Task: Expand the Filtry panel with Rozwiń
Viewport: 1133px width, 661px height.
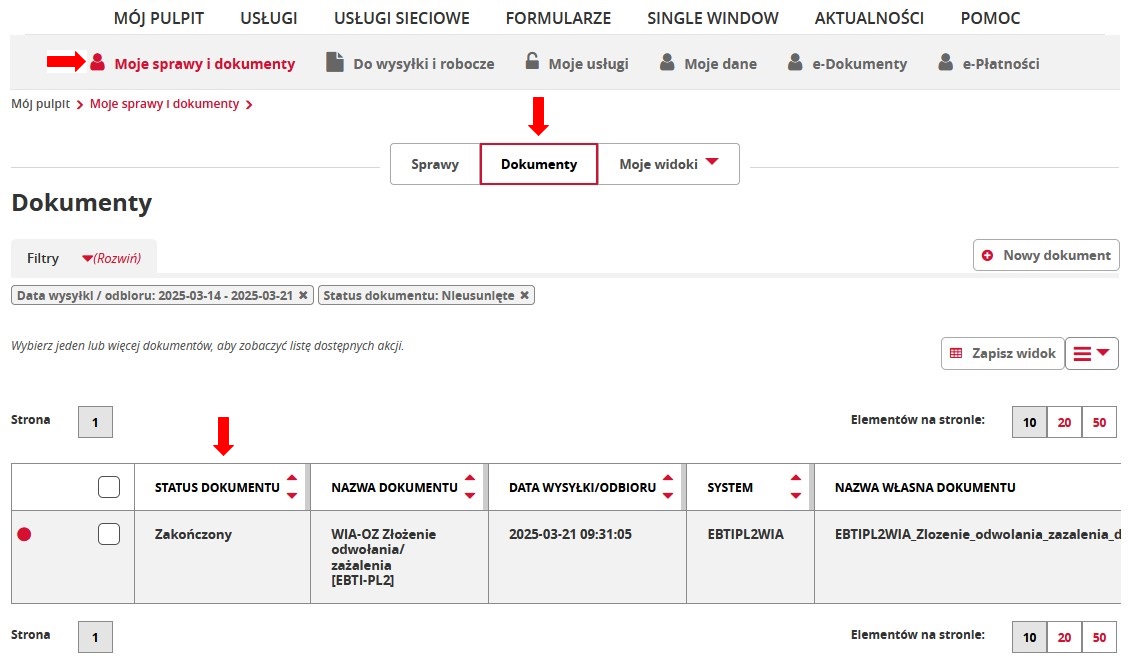Action: point(111,258)
